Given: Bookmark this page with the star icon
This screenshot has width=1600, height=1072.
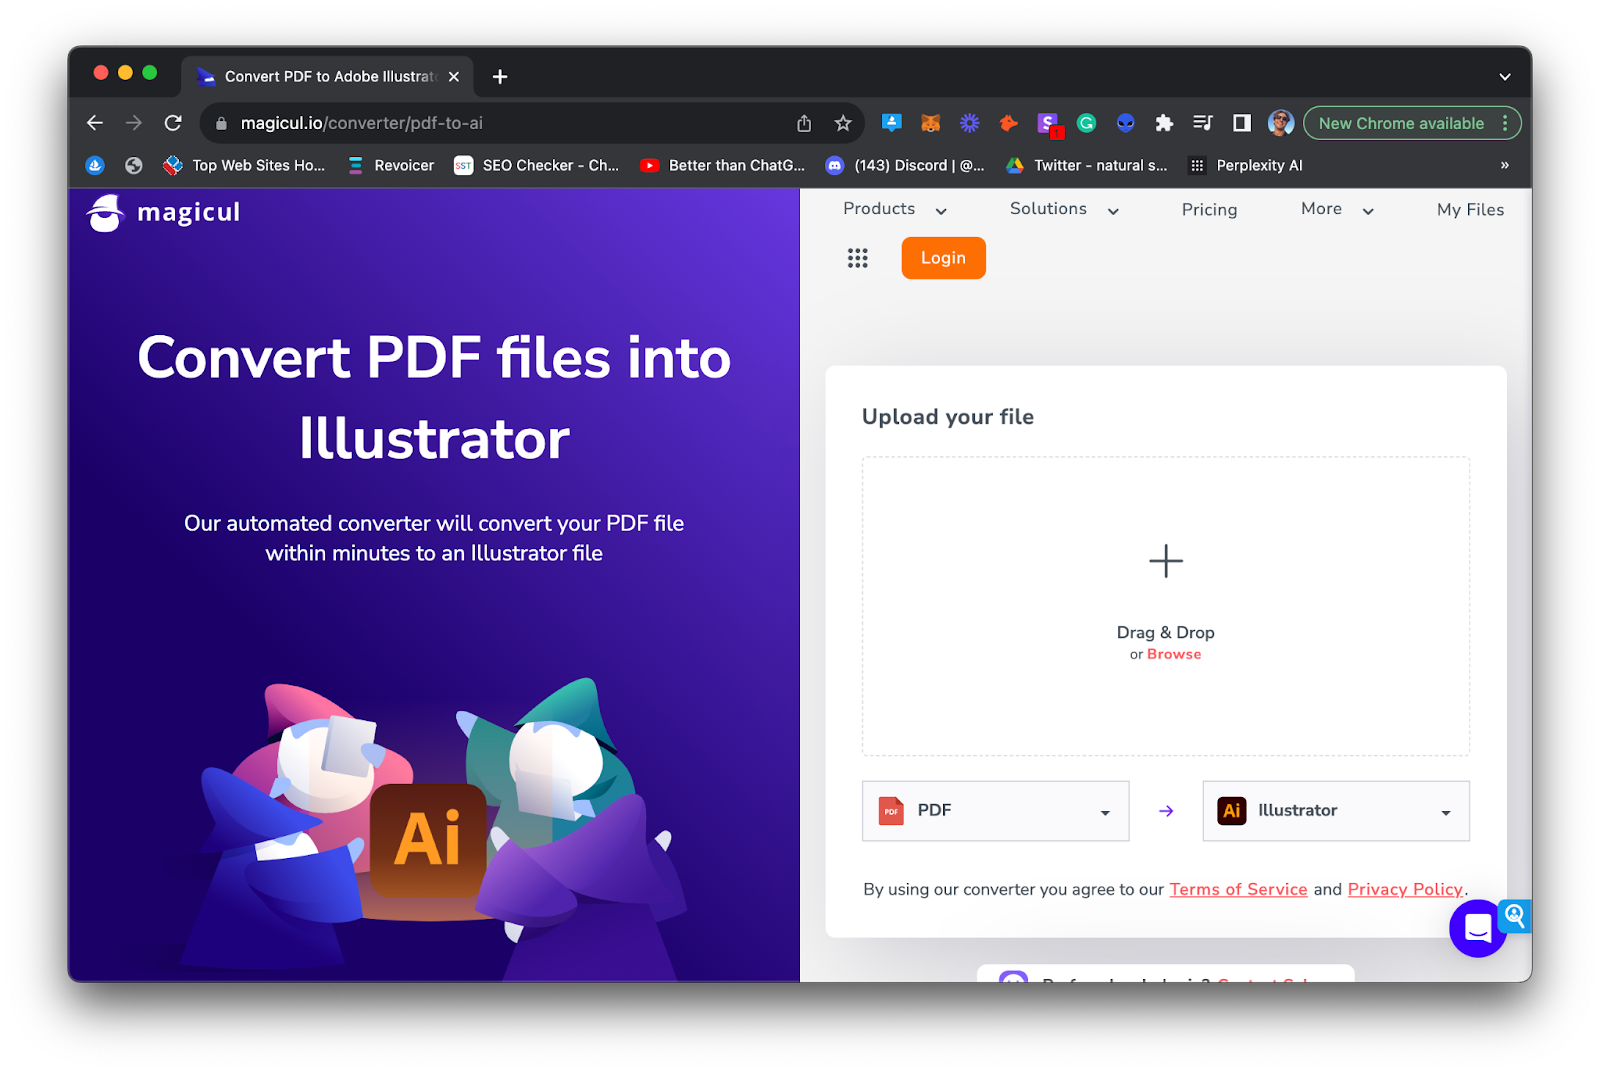Looking at the screenshot, I should click(843, 123).
